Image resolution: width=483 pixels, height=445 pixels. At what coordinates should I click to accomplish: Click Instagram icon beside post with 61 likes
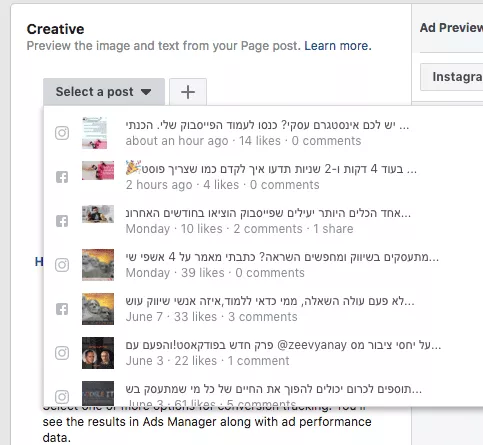click(62, 397)
